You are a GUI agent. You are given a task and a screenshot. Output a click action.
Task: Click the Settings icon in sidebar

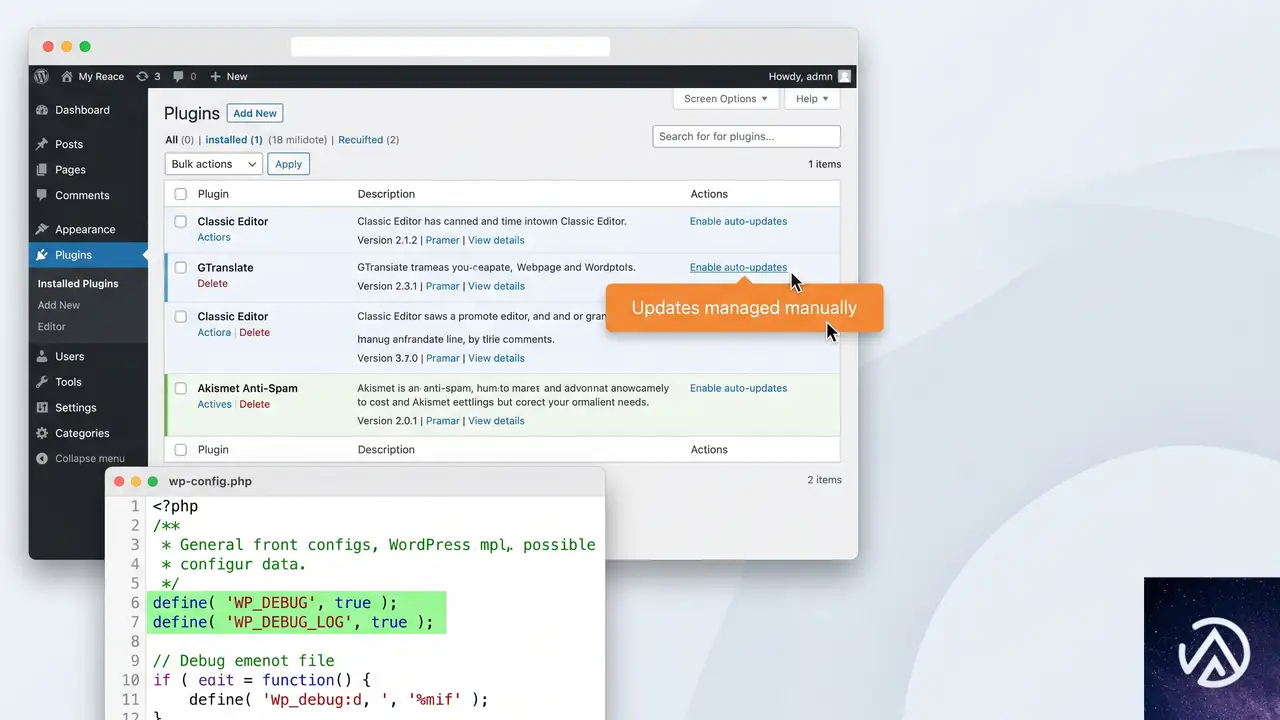42,408
